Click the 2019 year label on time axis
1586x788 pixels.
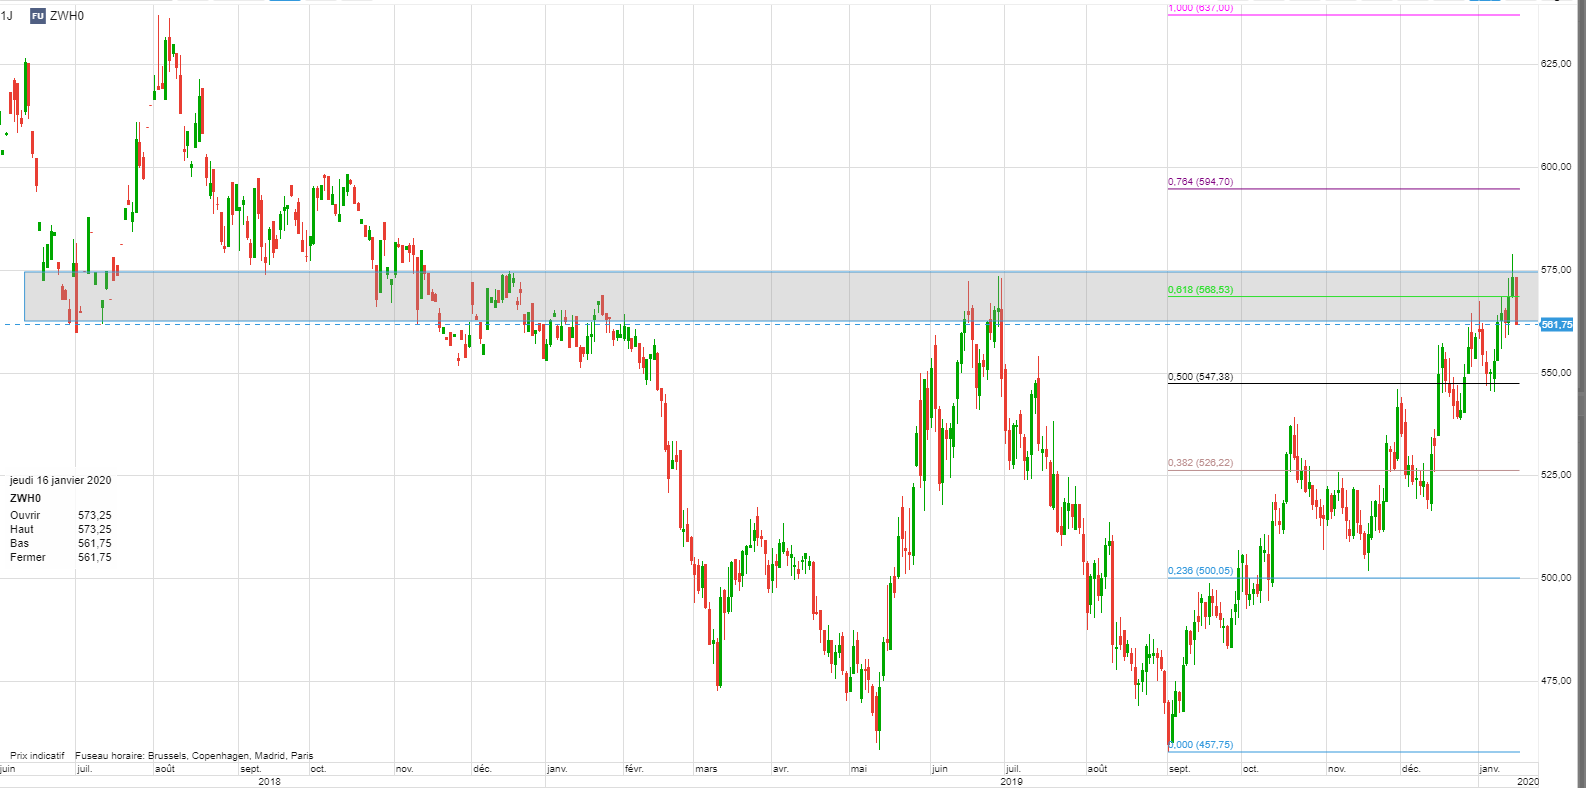(1011, 781)
